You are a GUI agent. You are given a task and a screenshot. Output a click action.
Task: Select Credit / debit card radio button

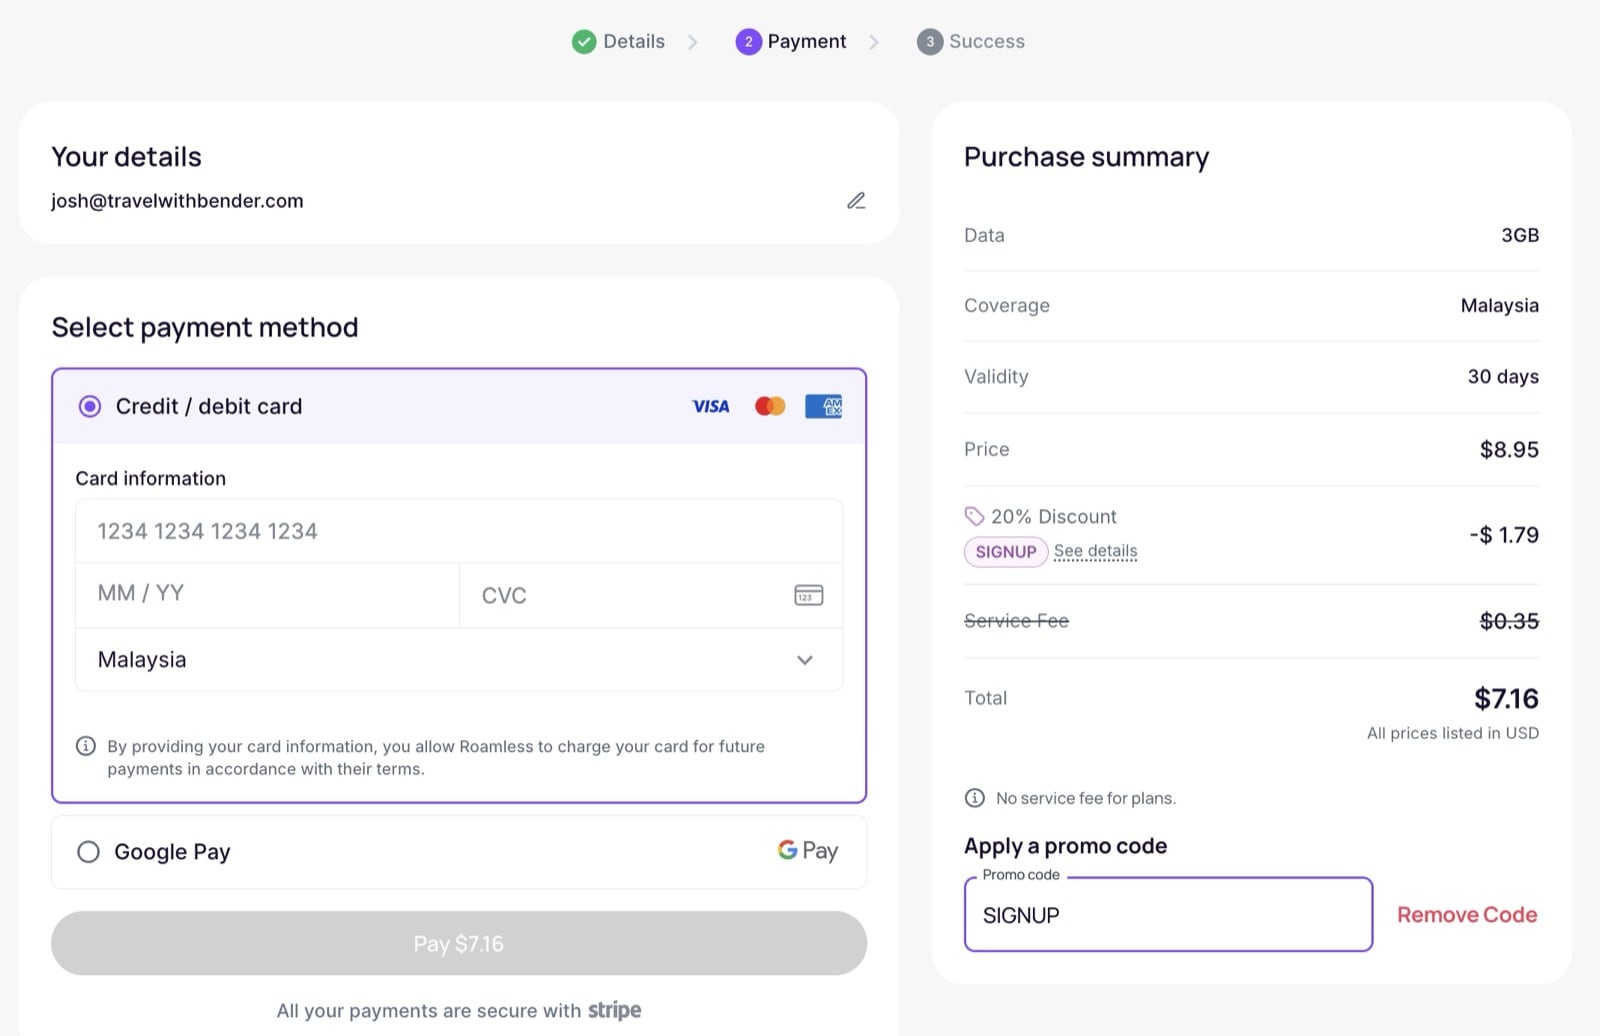(x=90, y=406)
